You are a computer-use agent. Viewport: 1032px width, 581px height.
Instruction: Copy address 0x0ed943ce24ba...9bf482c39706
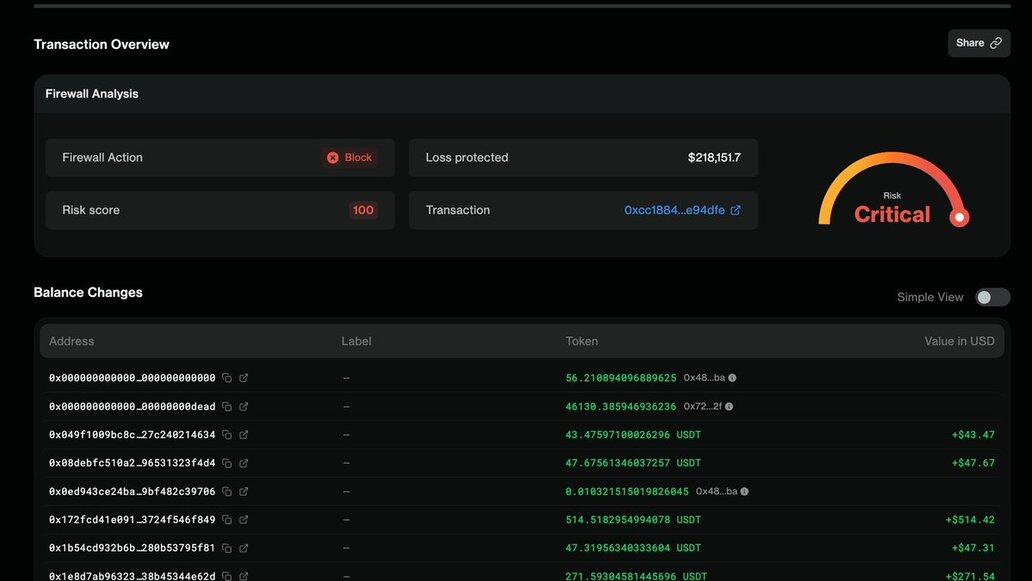(x=227, y=492)
